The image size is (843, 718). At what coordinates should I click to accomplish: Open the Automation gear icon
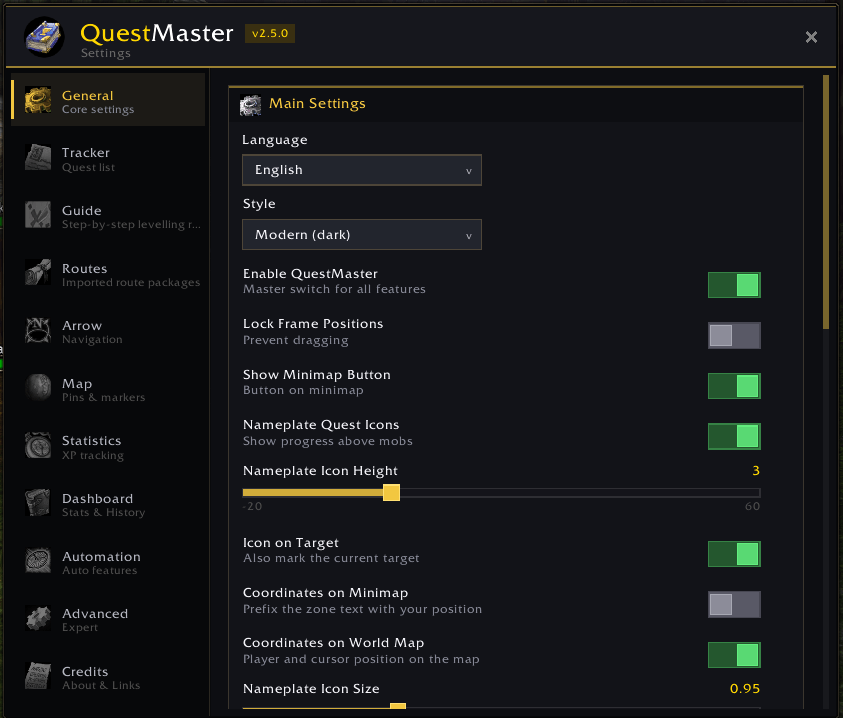38,561
